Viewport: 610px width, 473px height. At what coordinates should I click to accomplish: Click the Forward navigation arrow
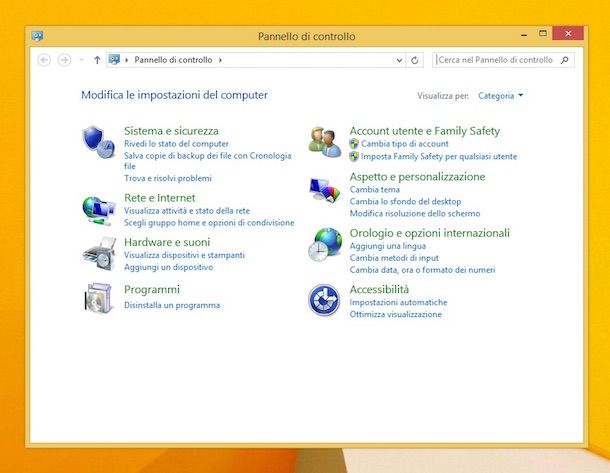pyautogui.click(x=64, y=60)
